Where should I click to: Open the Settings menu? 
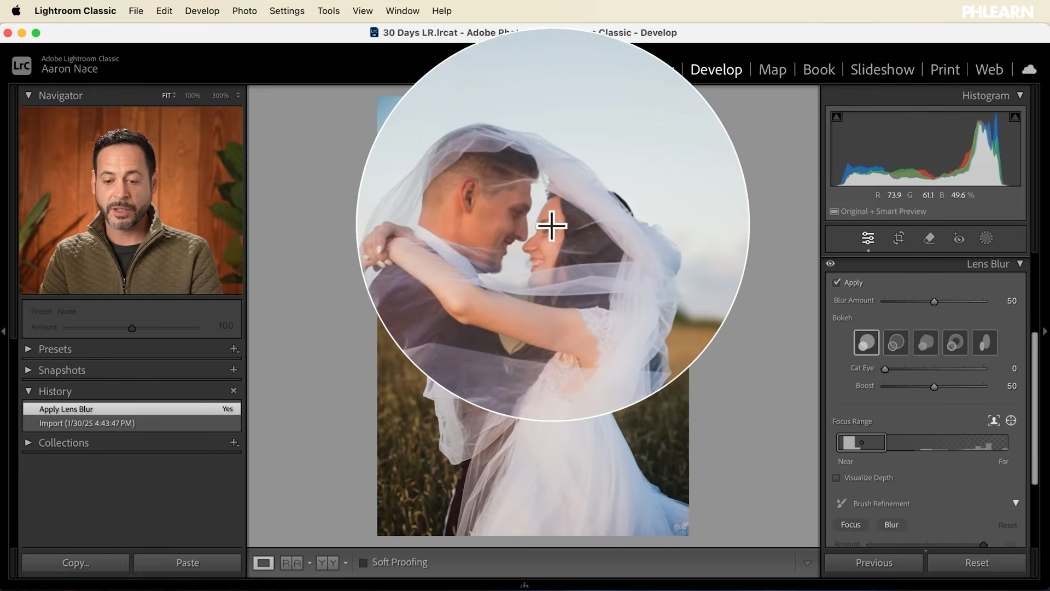pos(287,11)
